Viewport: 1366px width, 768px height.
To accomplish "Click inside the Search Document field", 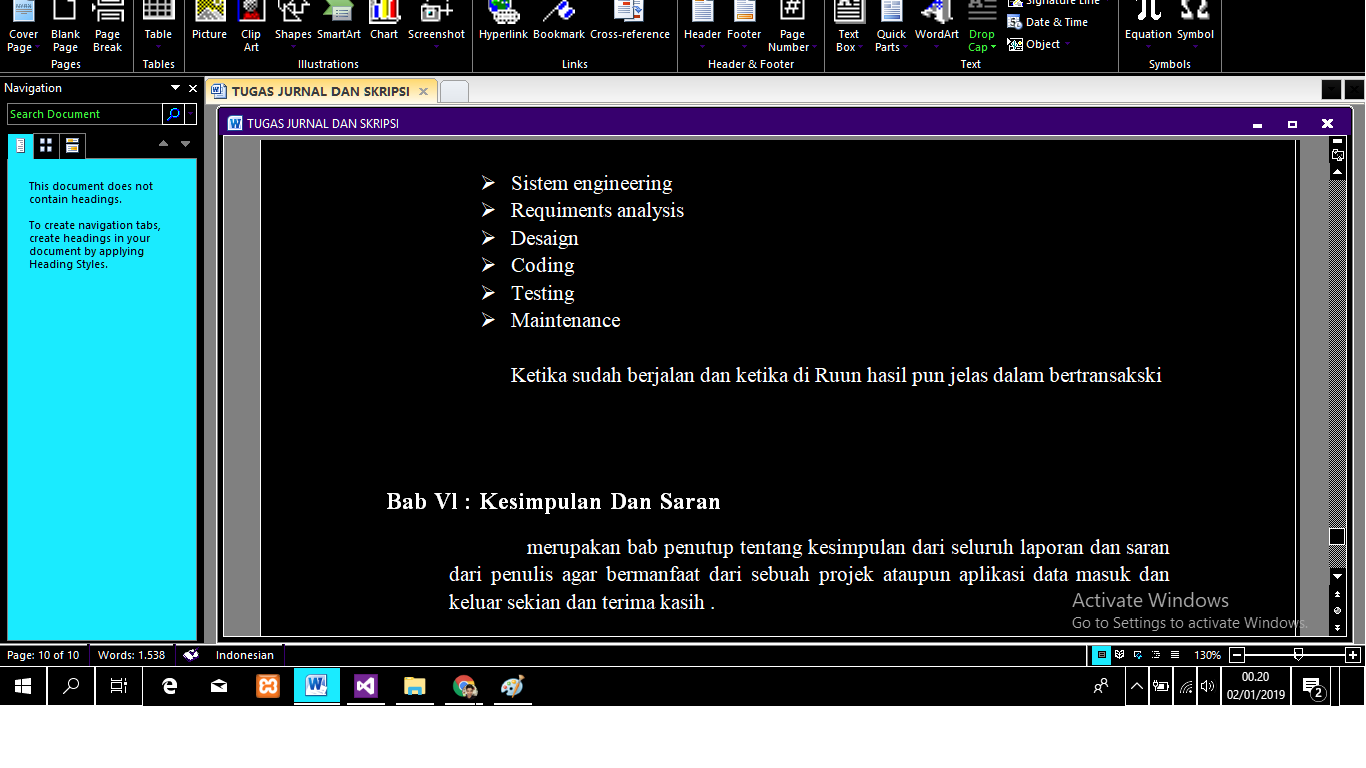I will 84,114.
